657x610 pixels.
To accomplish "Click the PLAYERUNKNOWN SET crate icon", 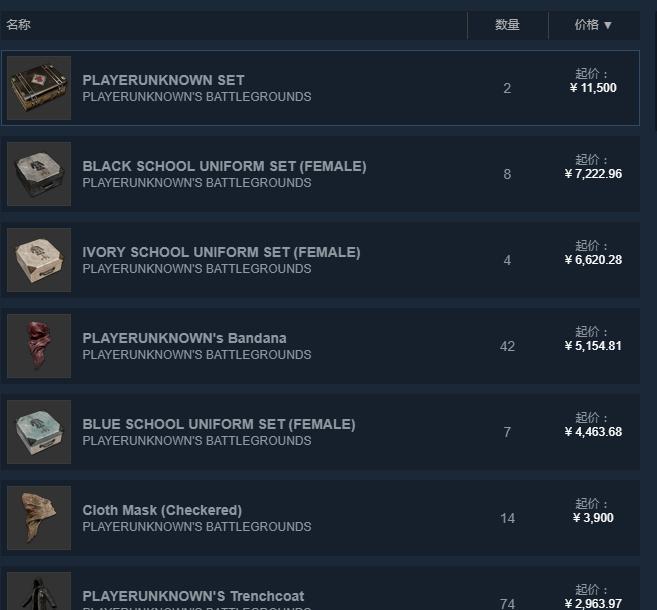I will (39, 88).
